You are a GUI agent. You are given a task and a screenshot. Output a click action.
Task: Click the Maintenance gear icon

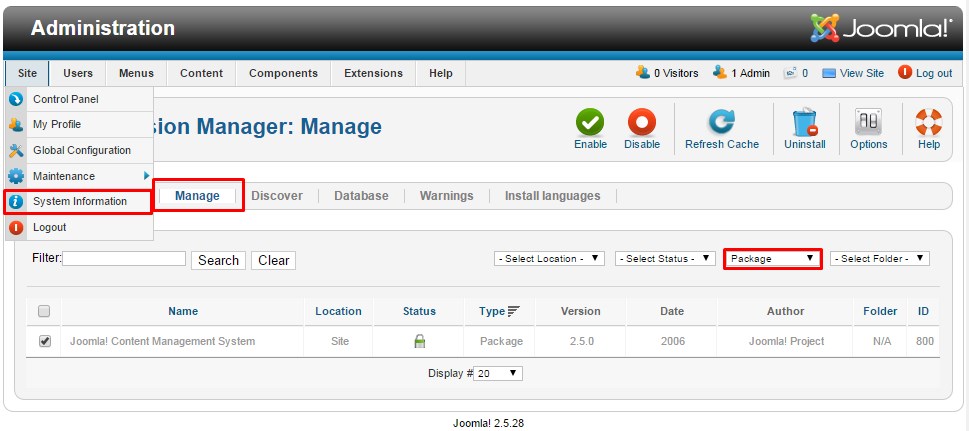pyautogui.click(x=16, y=176)
